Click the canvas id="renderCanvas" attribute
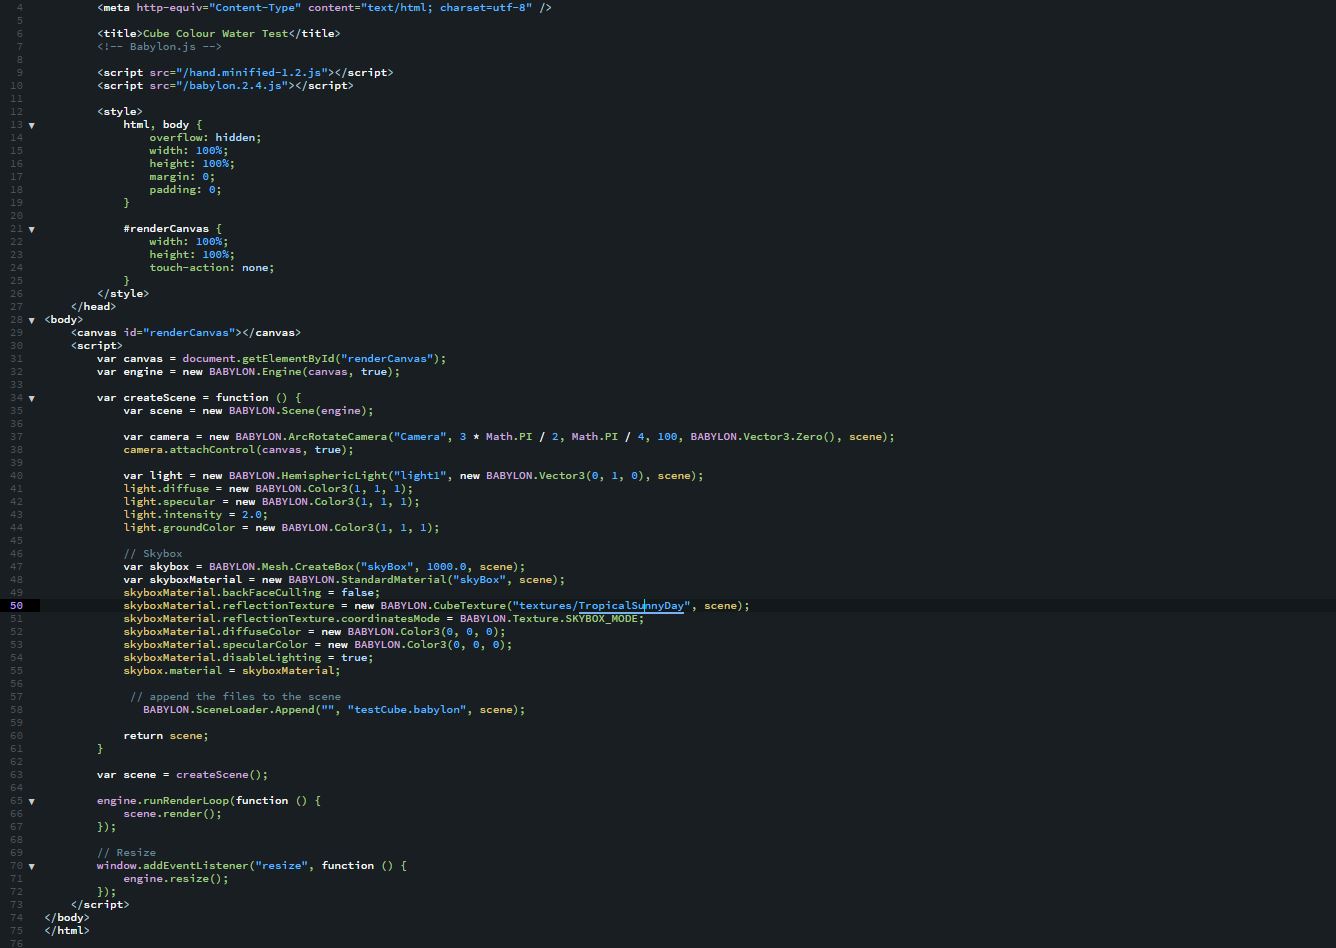This screenshot has width=1336, height=948. 182,332
